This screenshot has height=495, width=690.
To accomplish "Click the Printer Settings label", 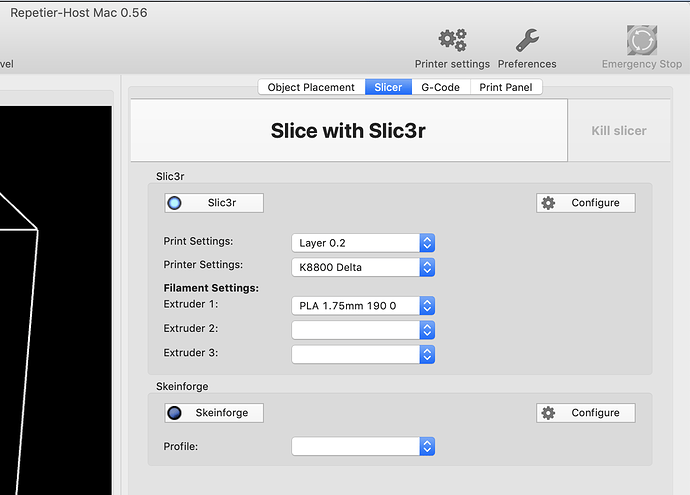I will pyautogui.click(x=203, y=264).
